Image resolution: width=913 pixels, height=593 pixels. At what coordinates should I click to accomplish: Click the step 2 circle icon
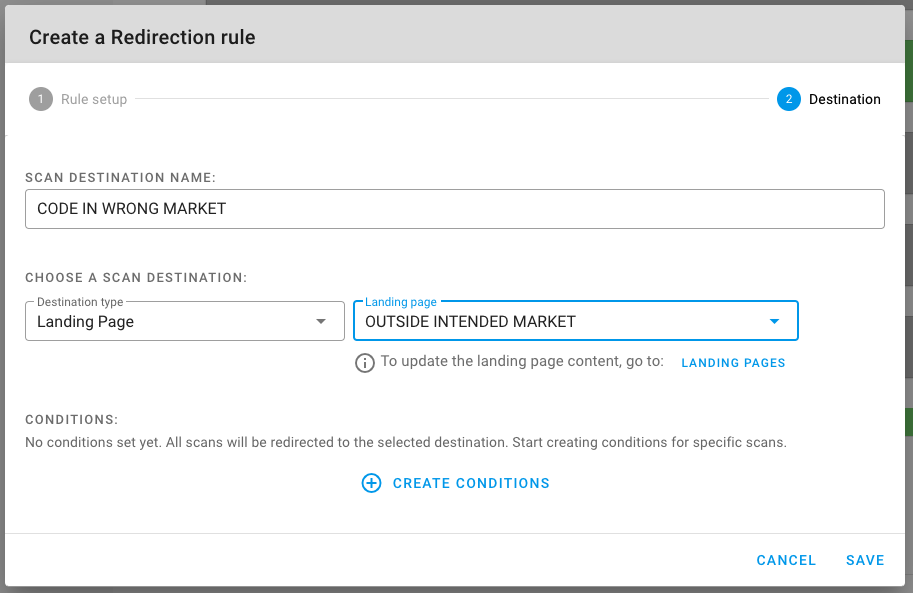788,99
